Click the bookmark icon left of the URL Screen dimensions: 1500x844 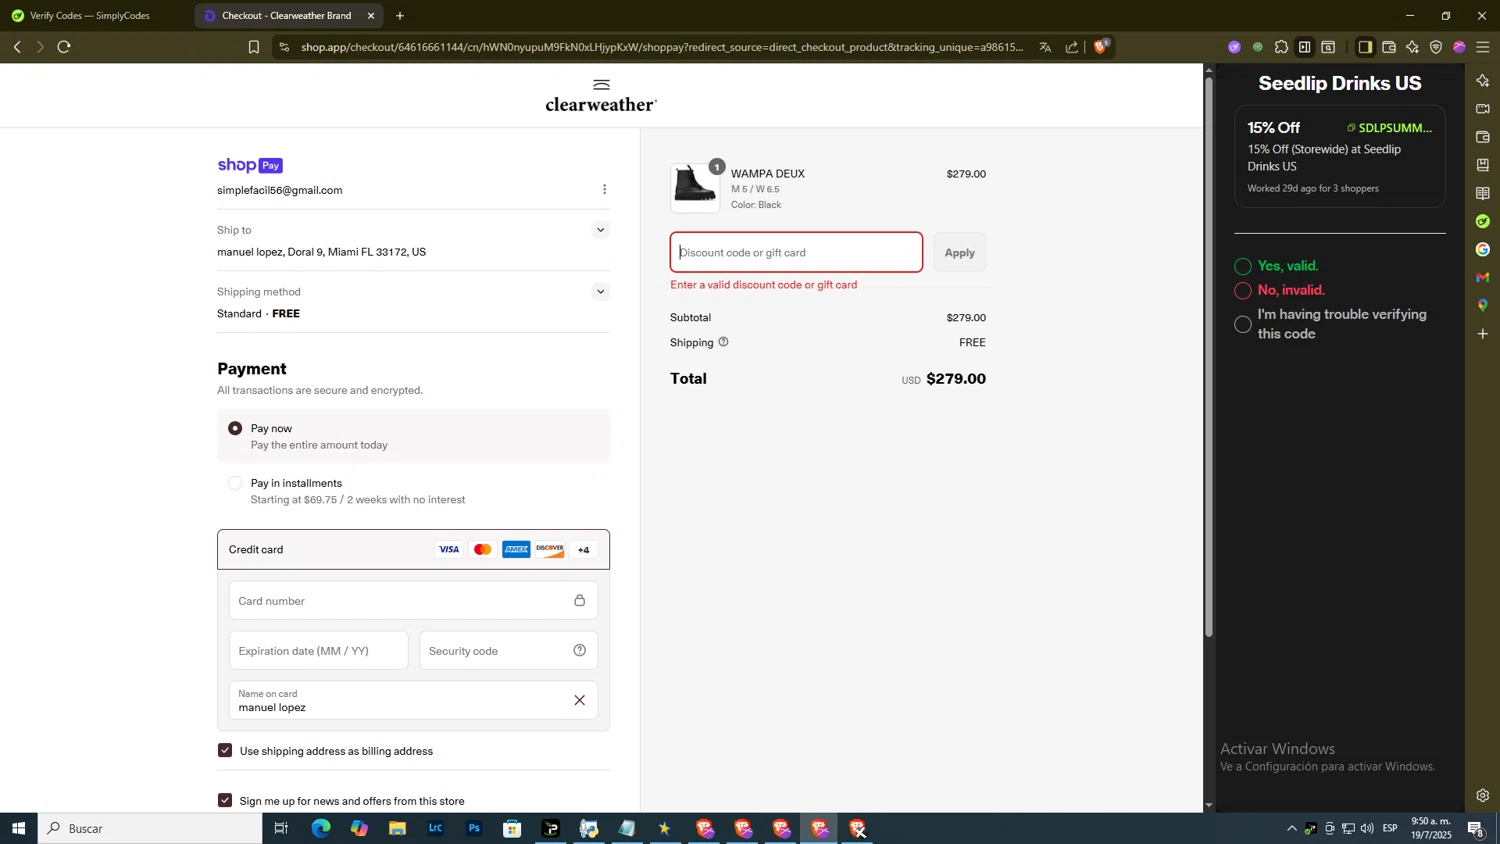pos(253,47)
